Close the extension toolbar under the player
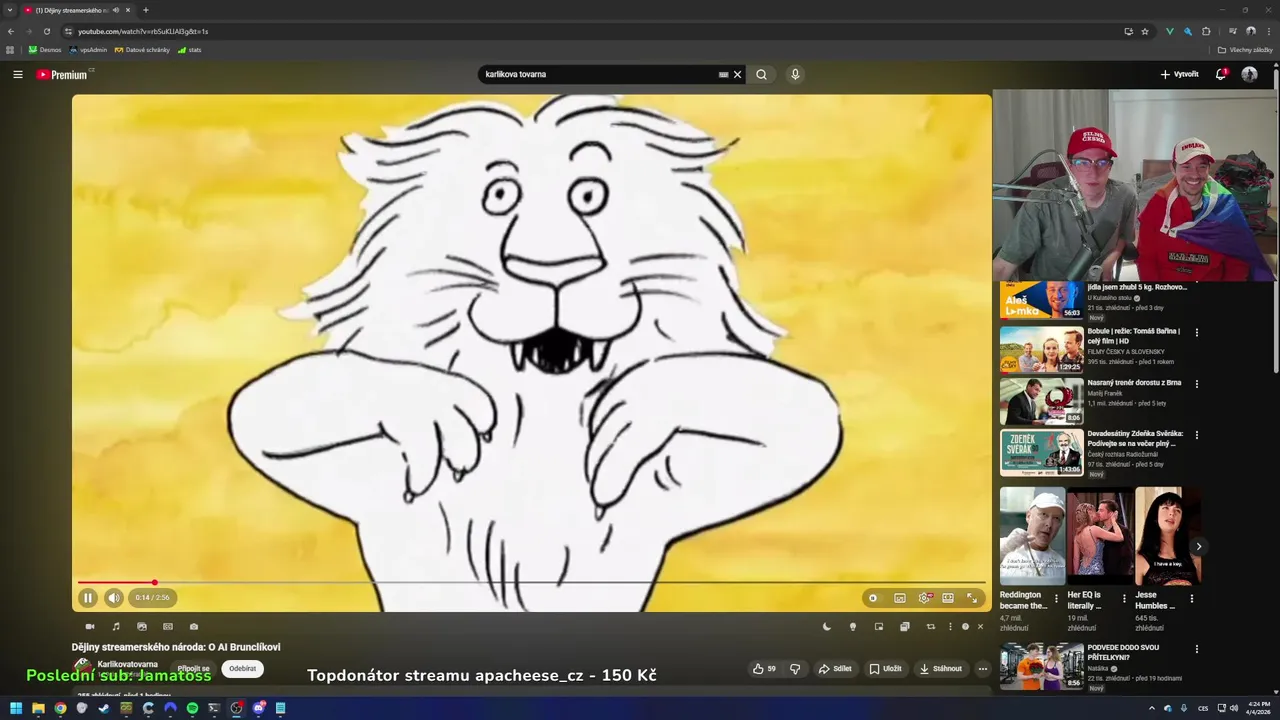Screen dimensions: 1280x720 (980, 627)
